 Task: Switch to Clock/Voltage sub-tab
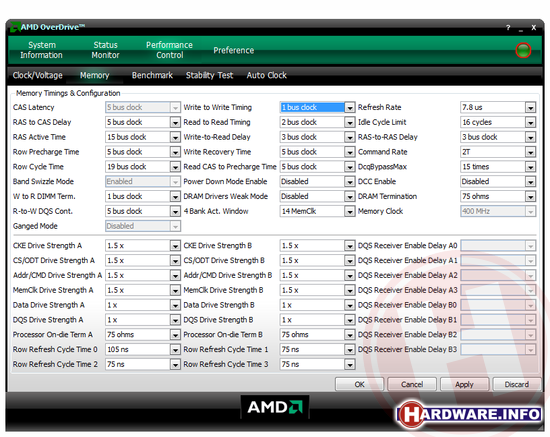38,75
